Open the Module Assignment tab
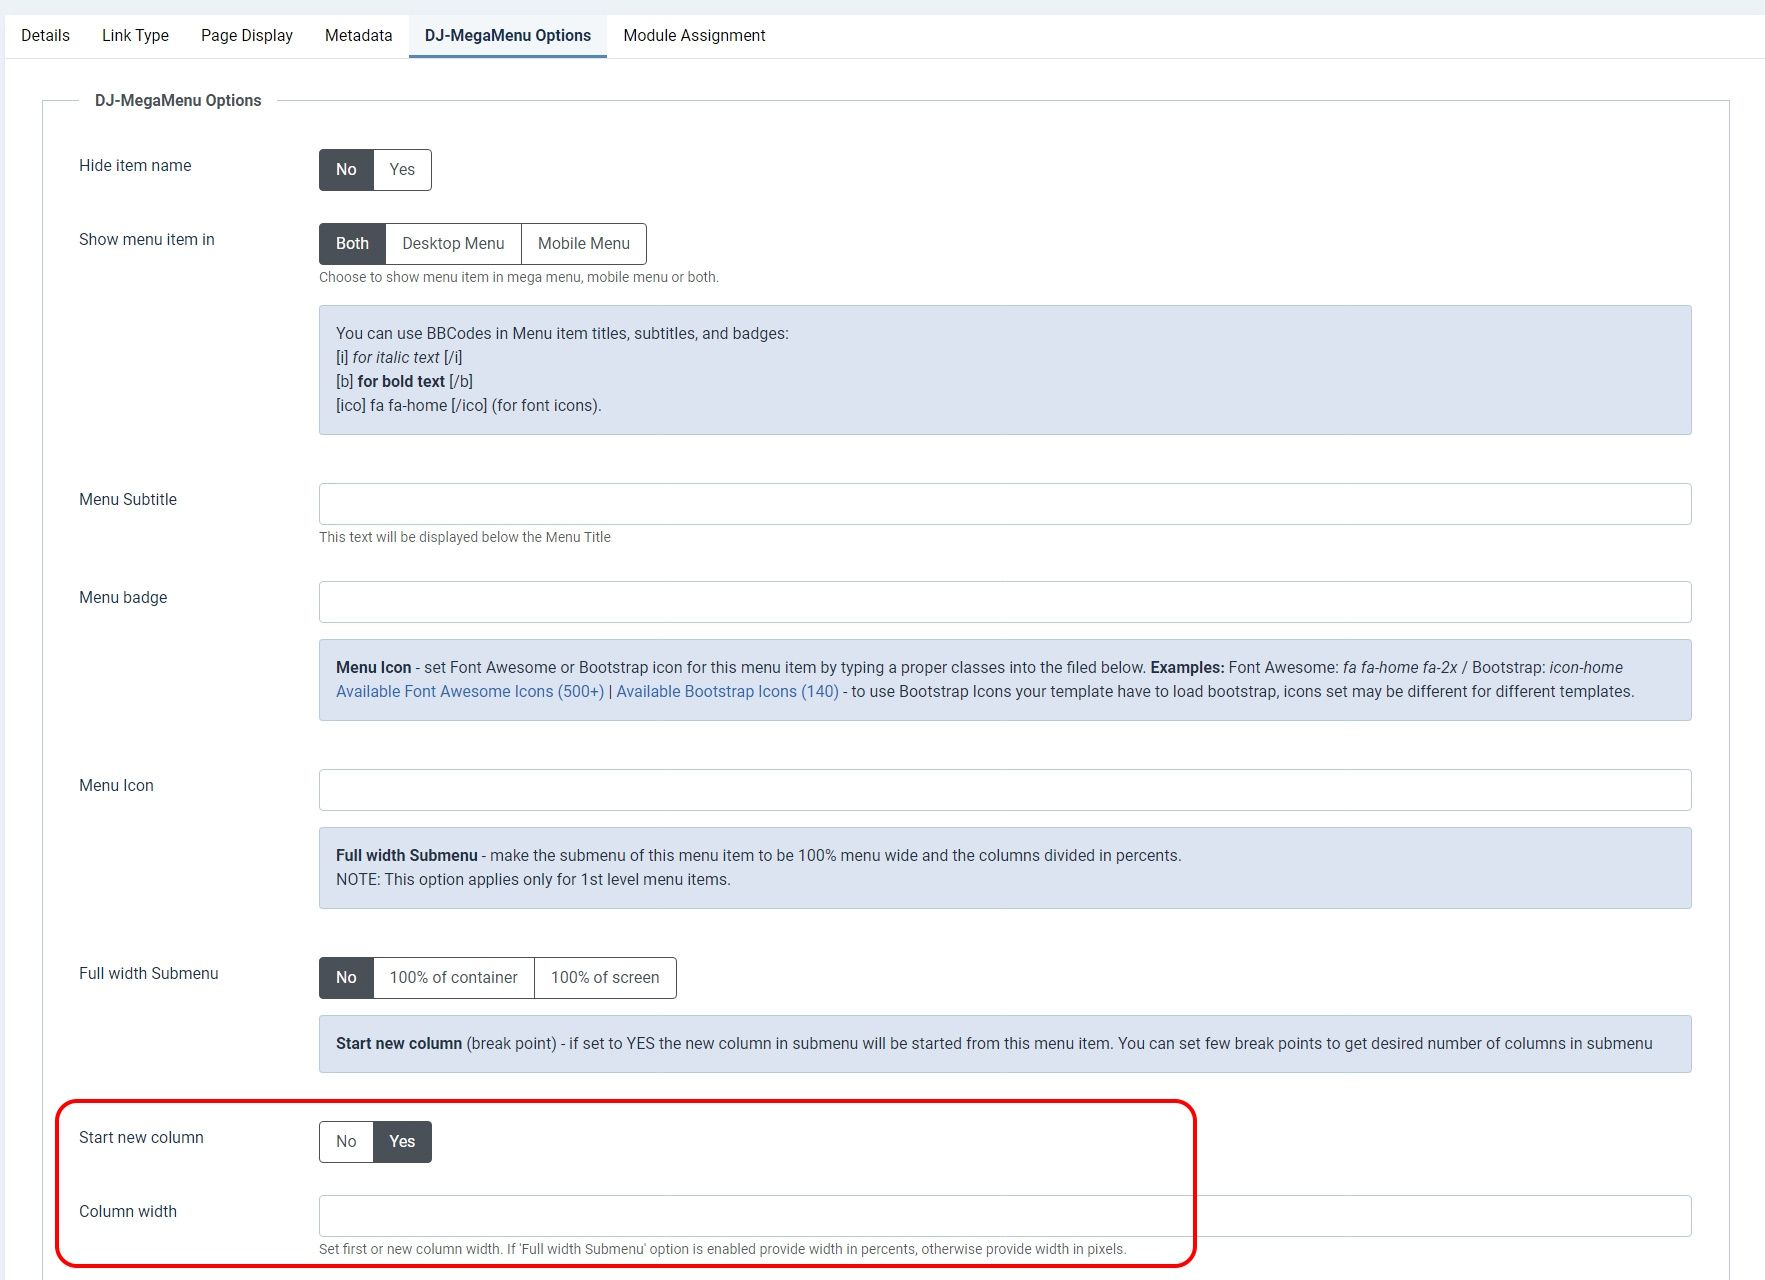The width and height of the screenshot is (1765, 1280). point(694,35)
